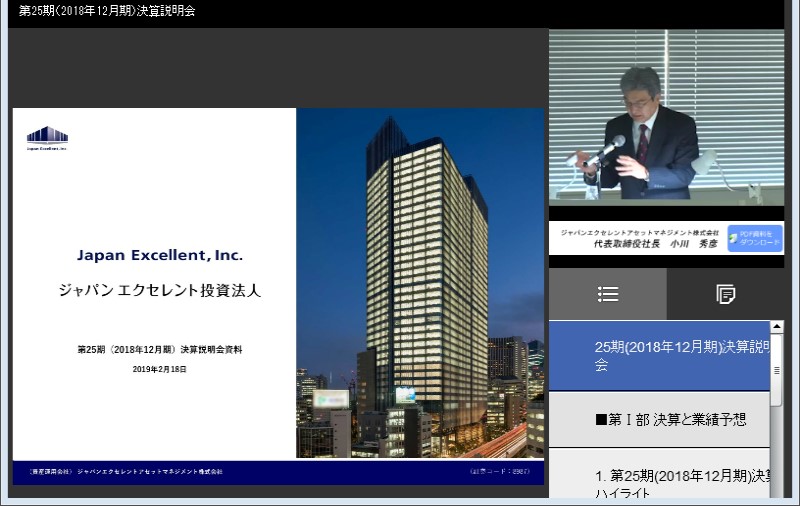Select chapter 25期(2018年12月期)決算説明会

tap(659, 356)
